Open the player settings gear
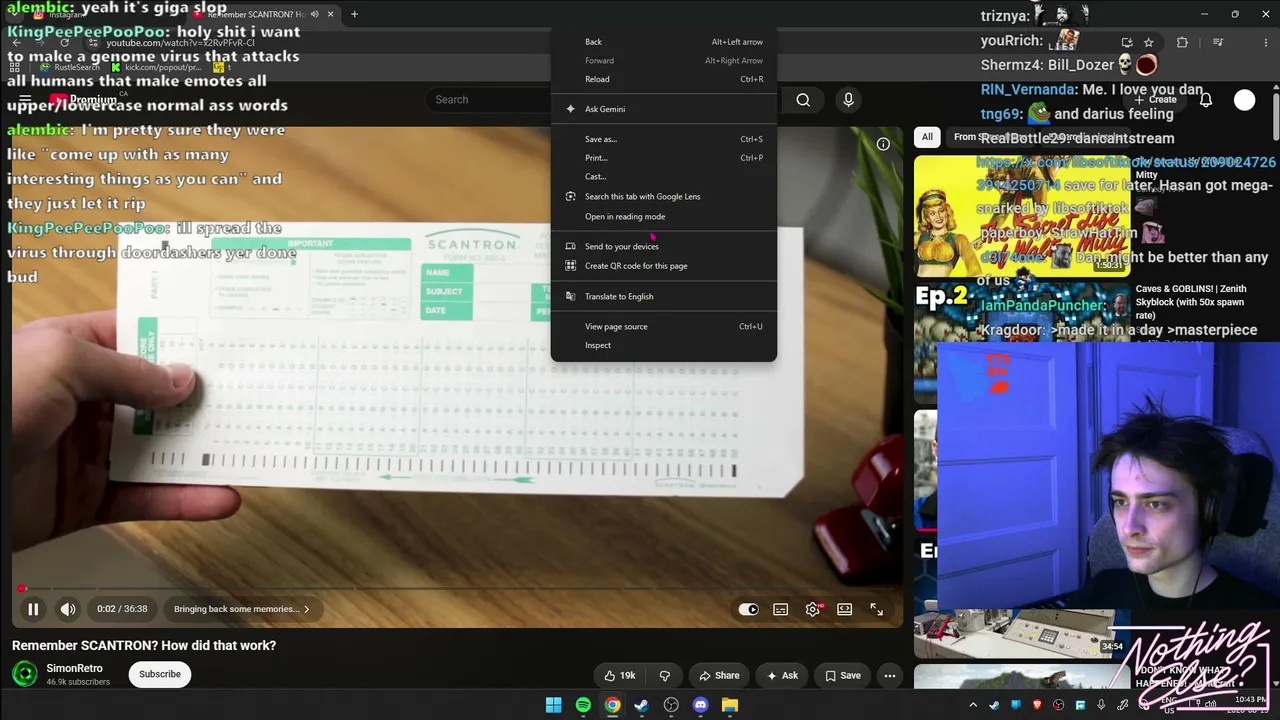Image resolution: width=1280 pixels, height=720 pixels. click(813, 609)
